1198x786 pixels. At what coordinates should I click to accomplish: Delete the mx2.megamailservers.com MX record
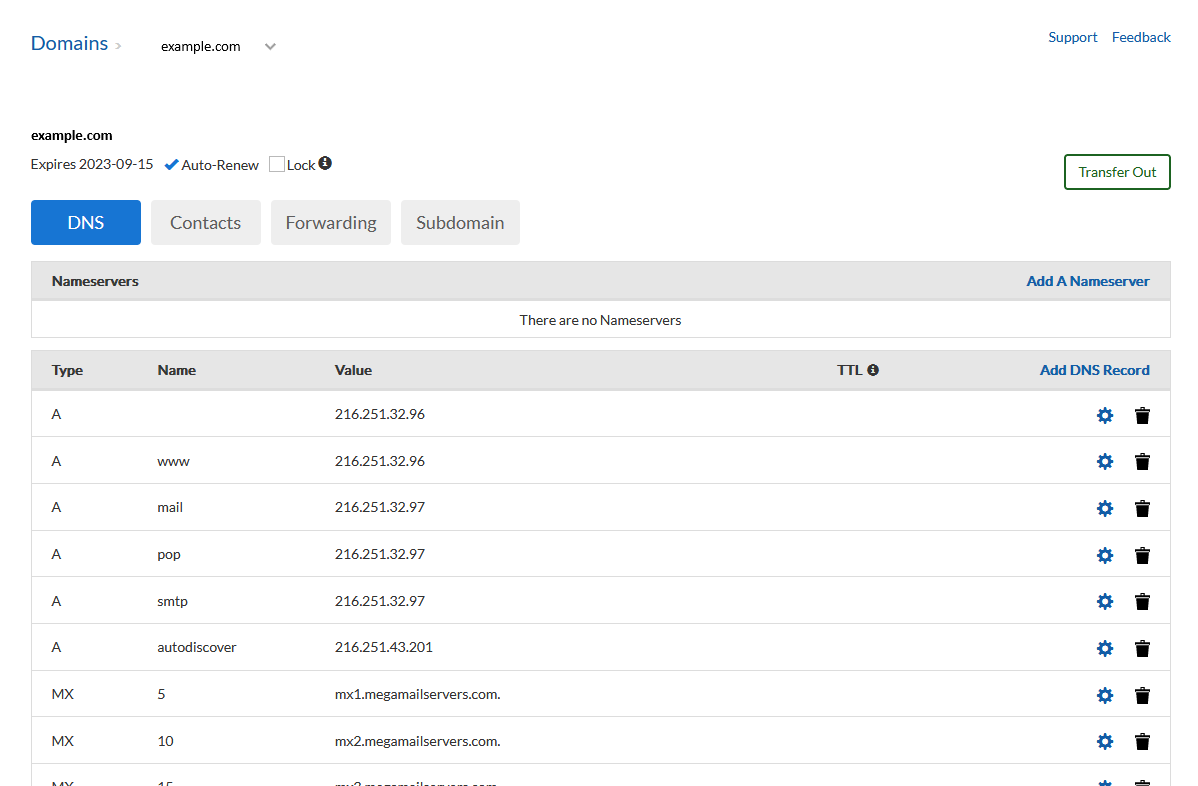[x=1142, y=741]
